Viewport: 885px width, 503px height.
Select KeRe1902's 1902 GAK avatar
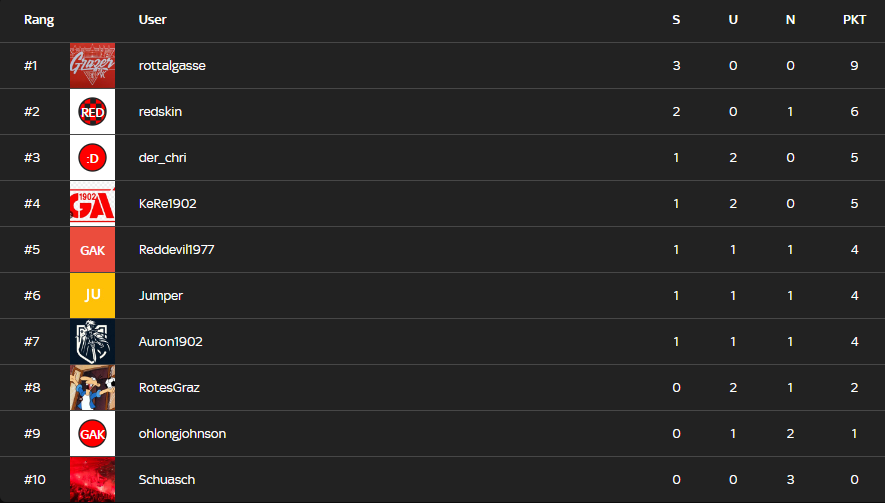point(92,204)
